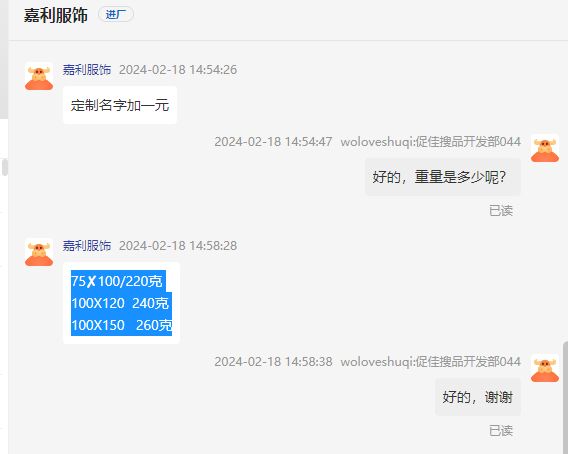
Task: Click highlighted line 100X120 240克
Action: pos(121,303)
